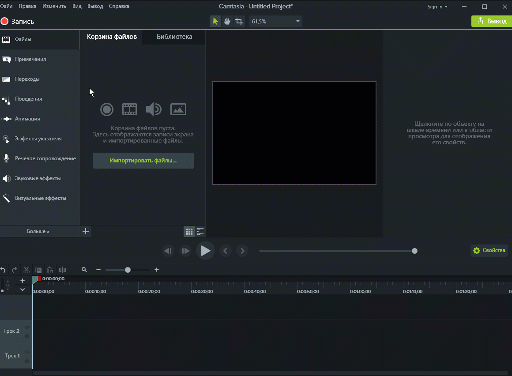
Task: Click the record circle icon in the media bin
Action: click(x=107, y=109)
